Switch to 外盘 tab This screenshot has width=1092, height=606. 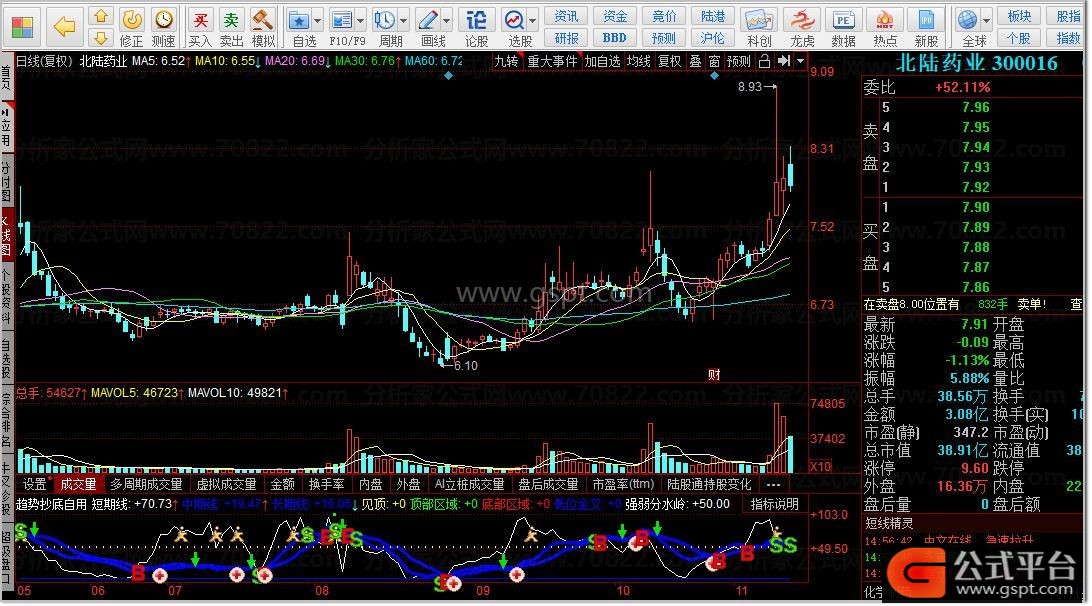408,484
